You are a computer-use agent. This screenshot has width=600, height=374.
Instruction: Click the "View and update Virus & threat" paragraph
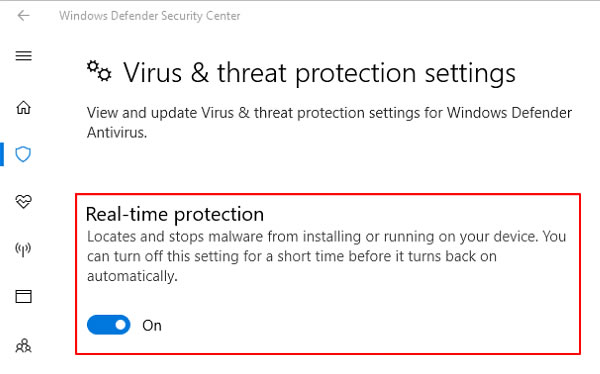tap(329, 122)
